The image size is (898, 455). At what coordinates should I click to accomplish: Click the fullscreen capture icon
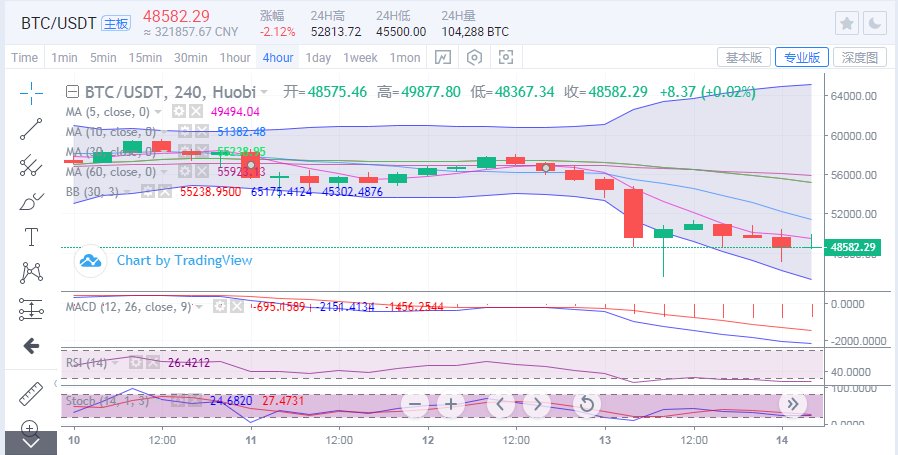click(x=506, y=57)
